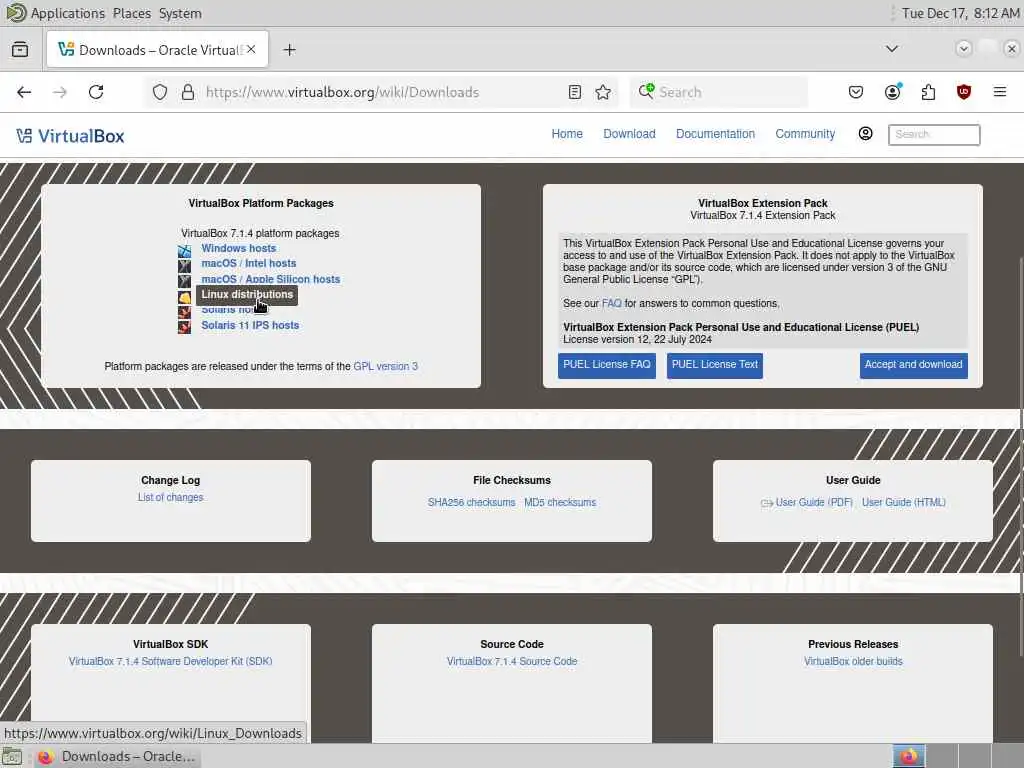The image size is (1024, 768).
Task: Open Firefox View icon at tab bar left
Action: click(x=20, y=50)
